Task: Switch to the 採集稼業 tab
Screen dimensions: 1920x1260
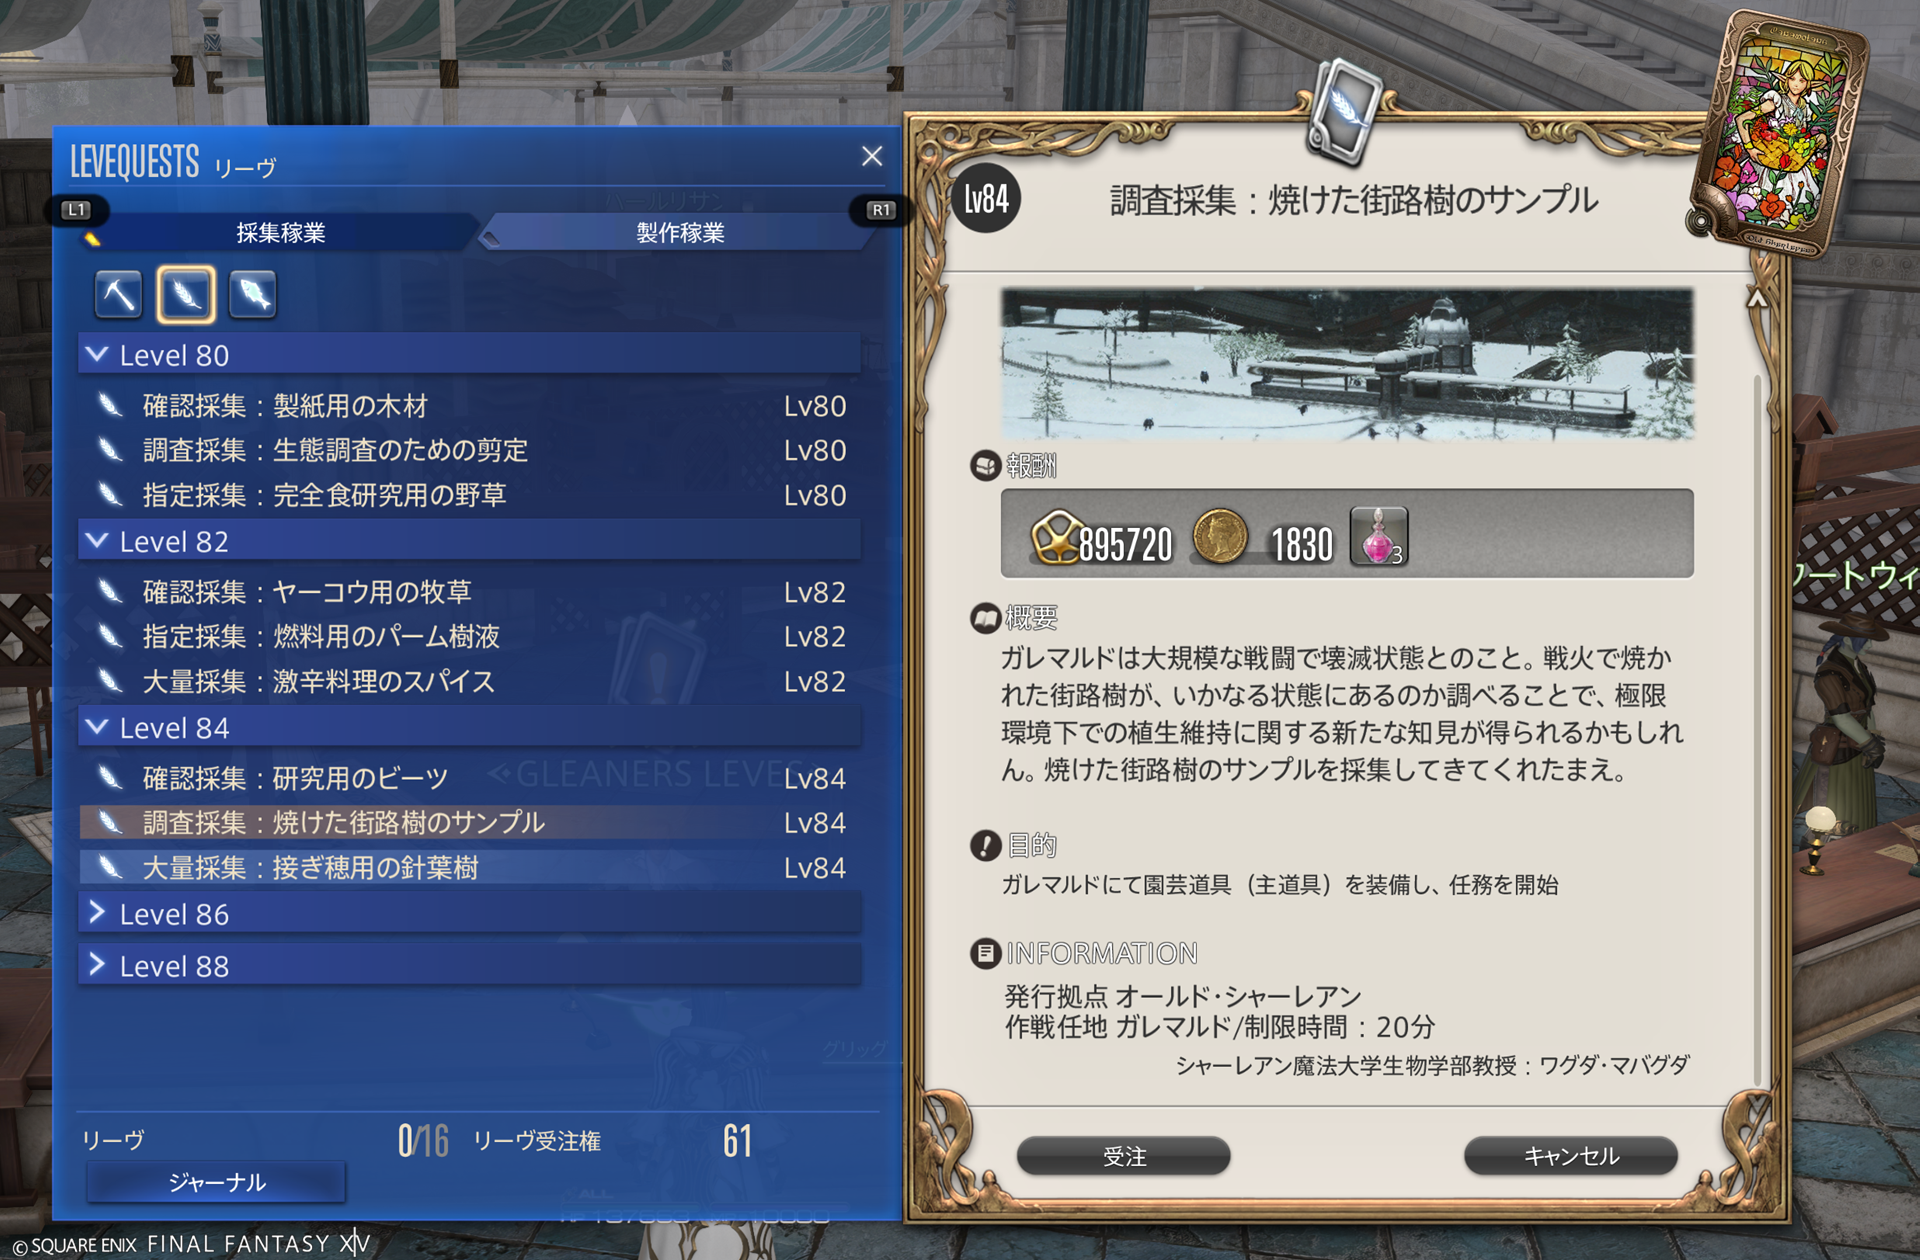Action: click(x=281, y=233)
